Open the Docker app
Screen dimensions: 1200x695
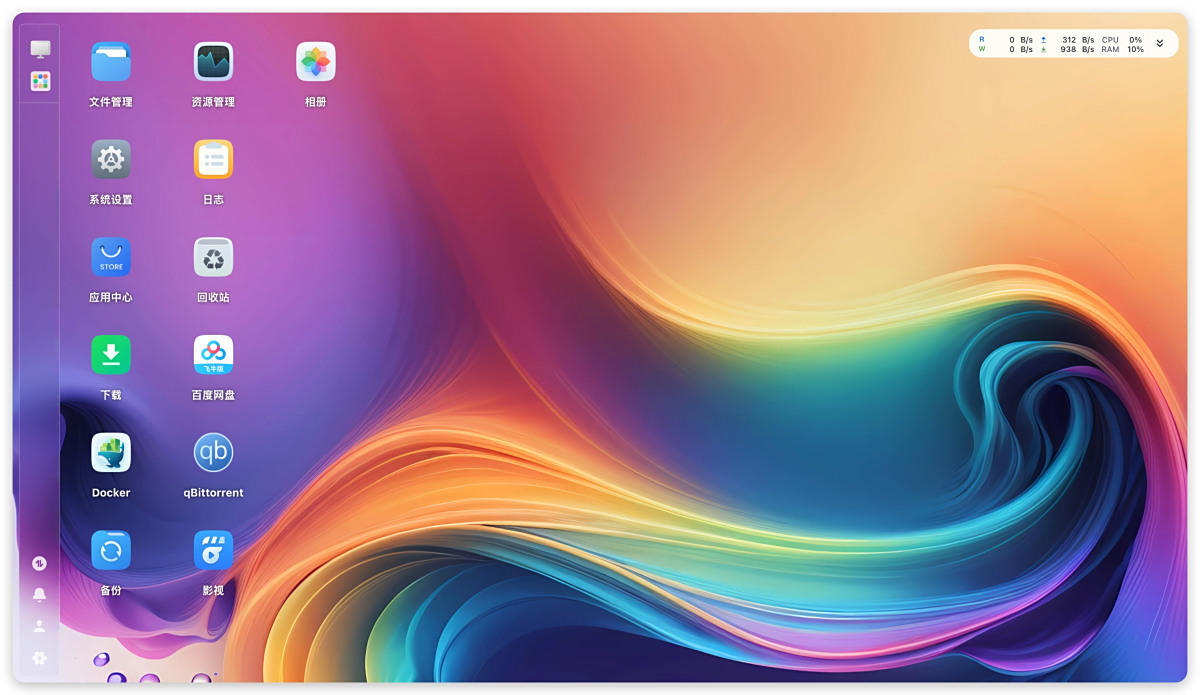[x=111, y=453]
